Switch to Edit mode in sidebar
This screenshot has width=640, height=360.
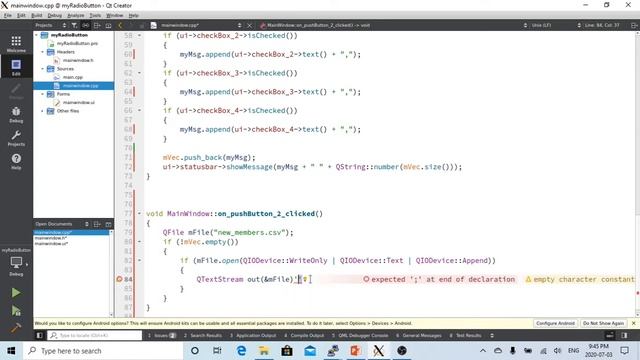pyautogui.click(x=16, y=67)
